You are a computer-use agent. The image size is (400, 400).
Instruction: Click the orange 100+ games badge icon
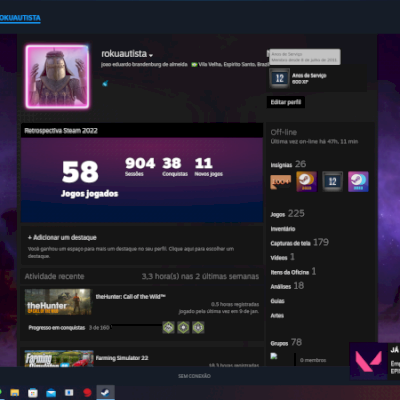(x=280, y=182)
